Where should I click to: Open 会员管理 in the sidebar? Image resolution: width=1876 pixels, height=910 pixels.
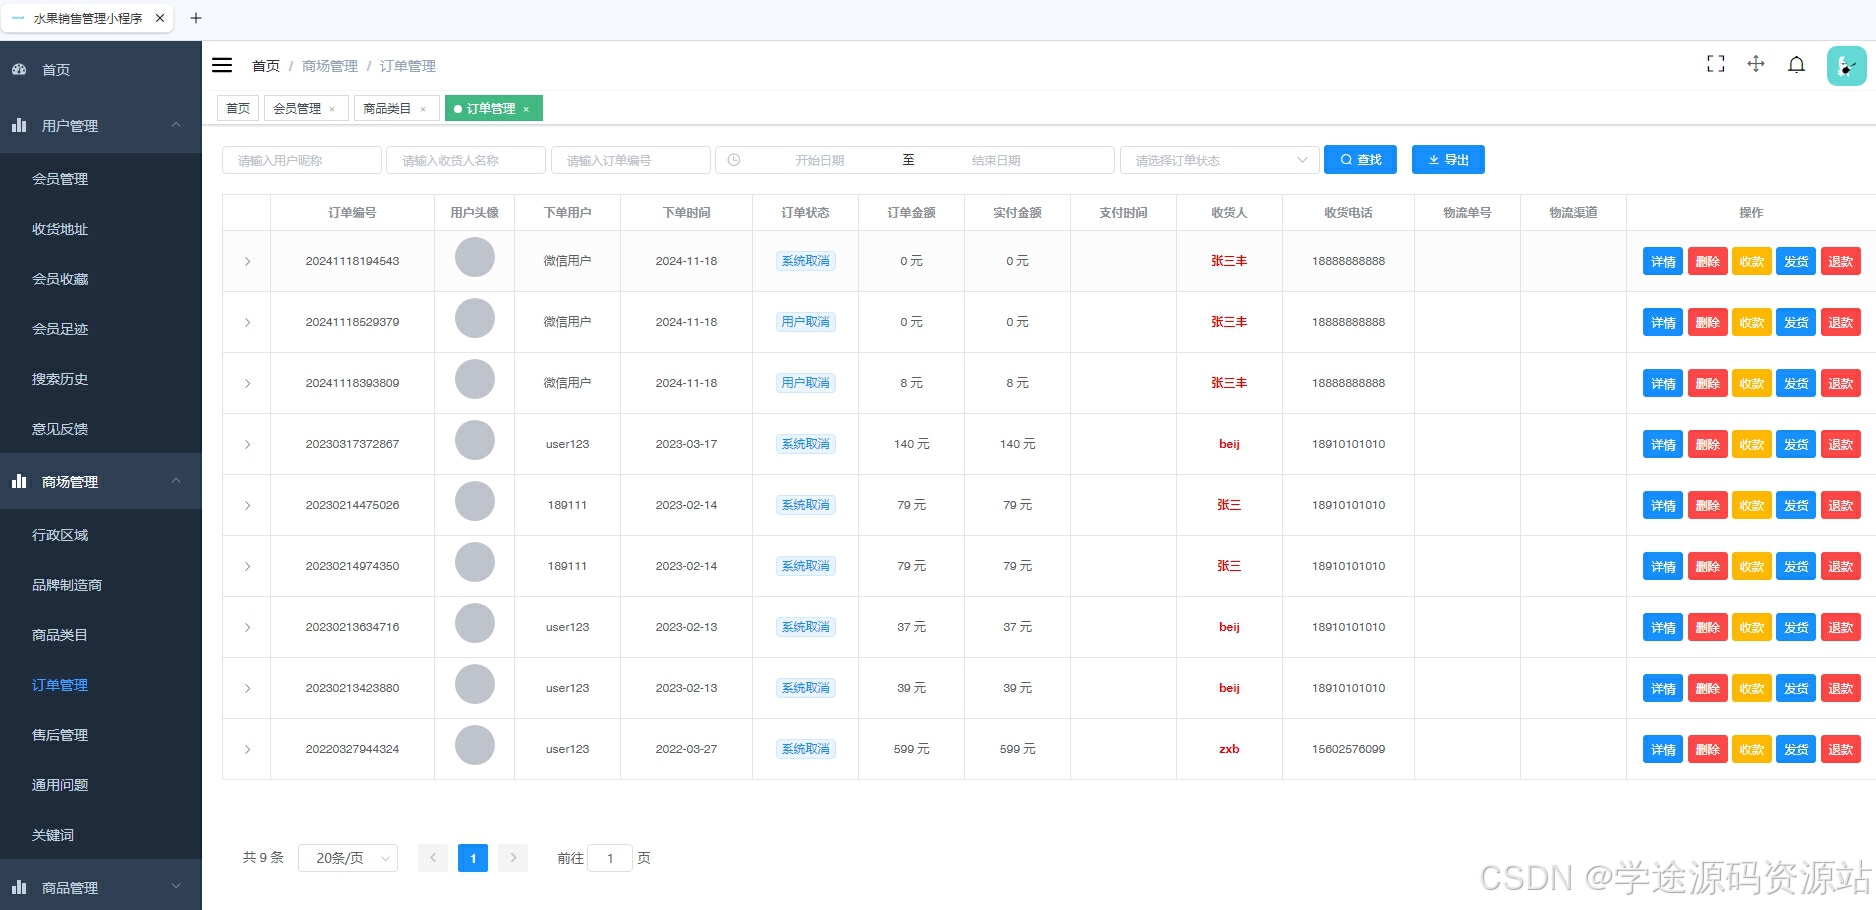click(x=100, y=179)
